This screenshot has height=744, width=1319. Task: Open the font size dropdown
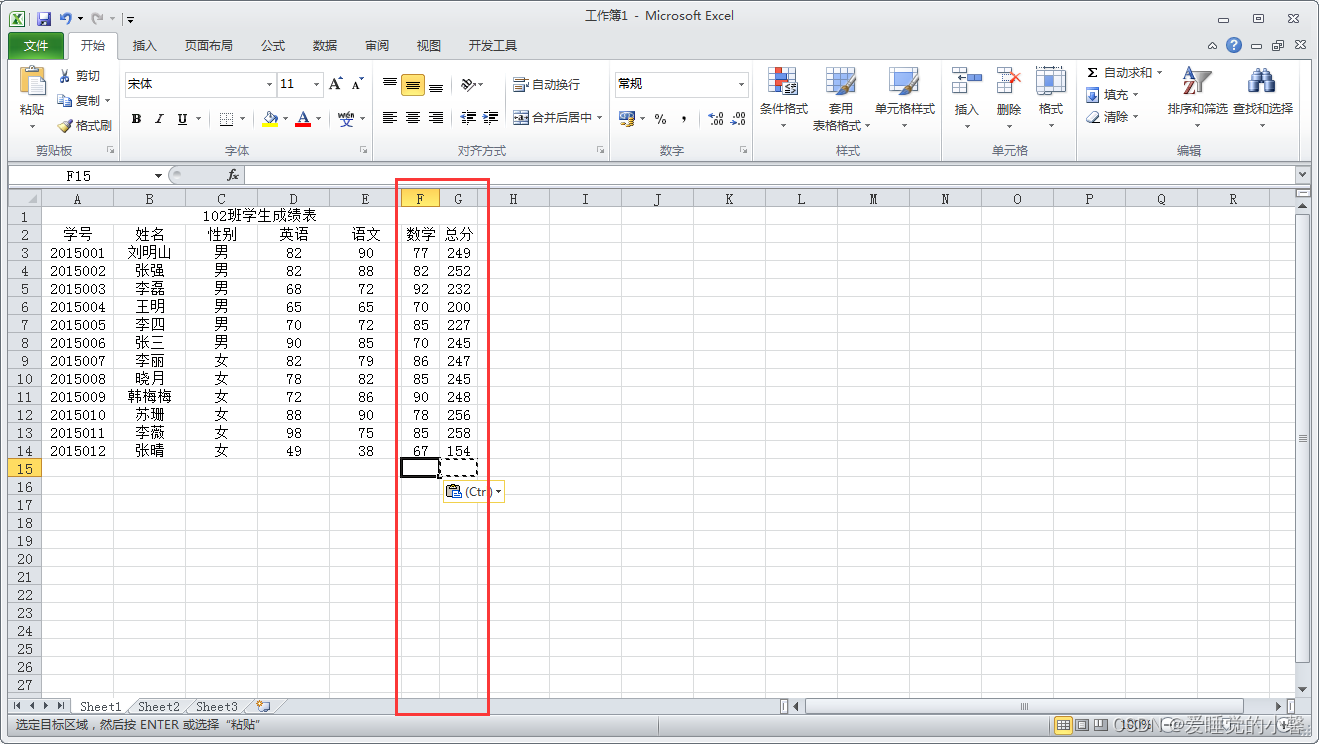pyautogui.click(x=317, y=84)
